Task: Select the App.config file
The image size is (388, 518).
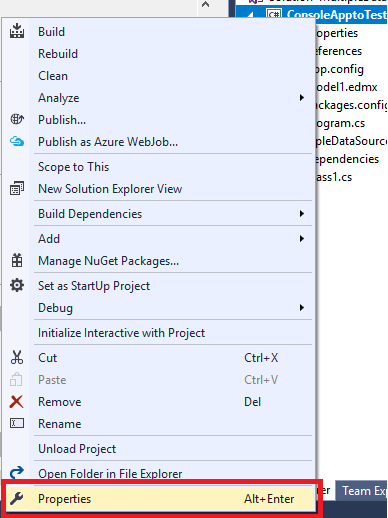Action: (x=339, y=69)
